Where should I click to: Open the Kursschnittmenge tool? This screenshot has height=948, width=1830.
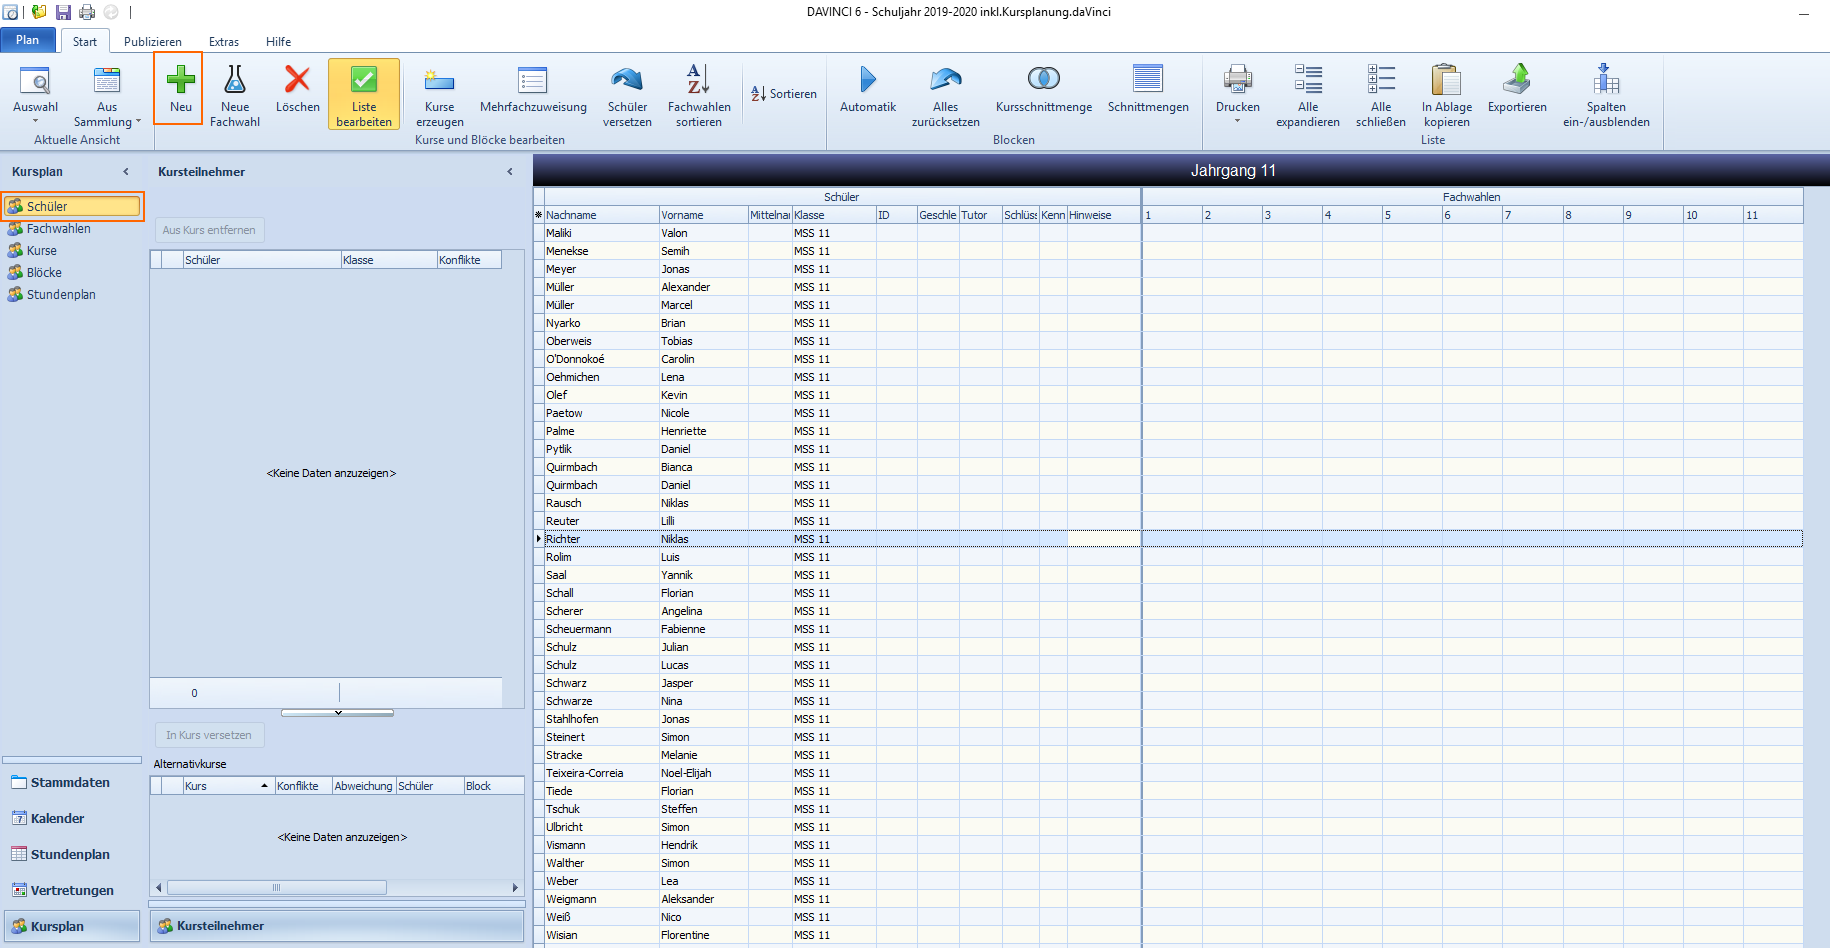[x=1043, y=78]
